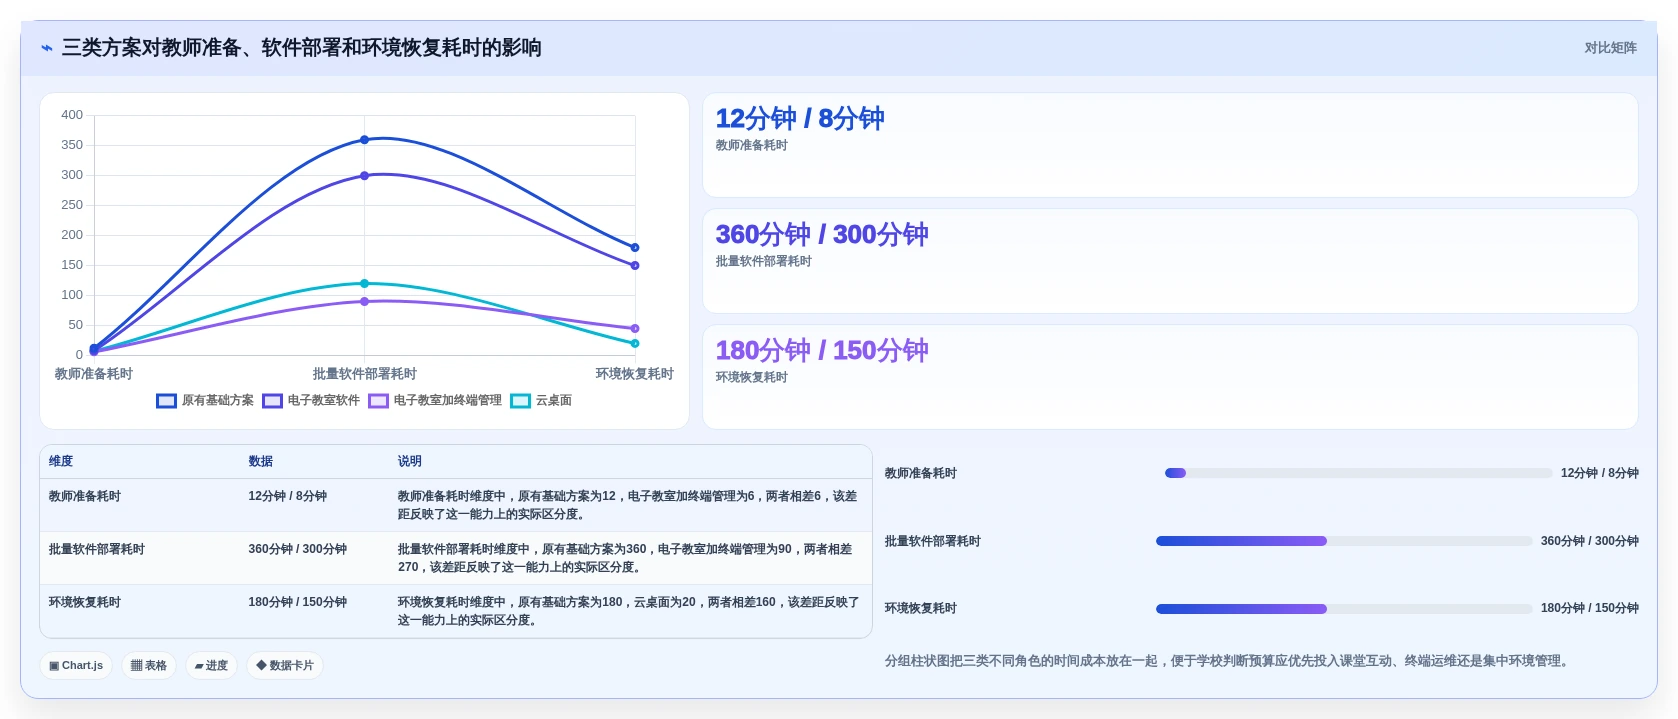Toggle the 电子教室加终端管理 legend swatch
This screenshot has width=1678, height=719.
click(x=379, y=401)
